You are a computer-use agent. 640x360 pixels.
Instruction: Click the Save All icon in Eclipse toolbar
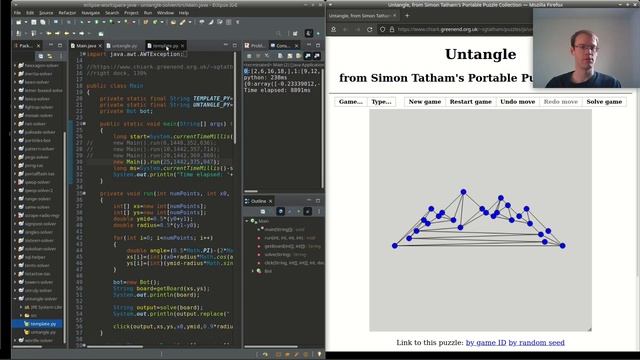[42, 22]
